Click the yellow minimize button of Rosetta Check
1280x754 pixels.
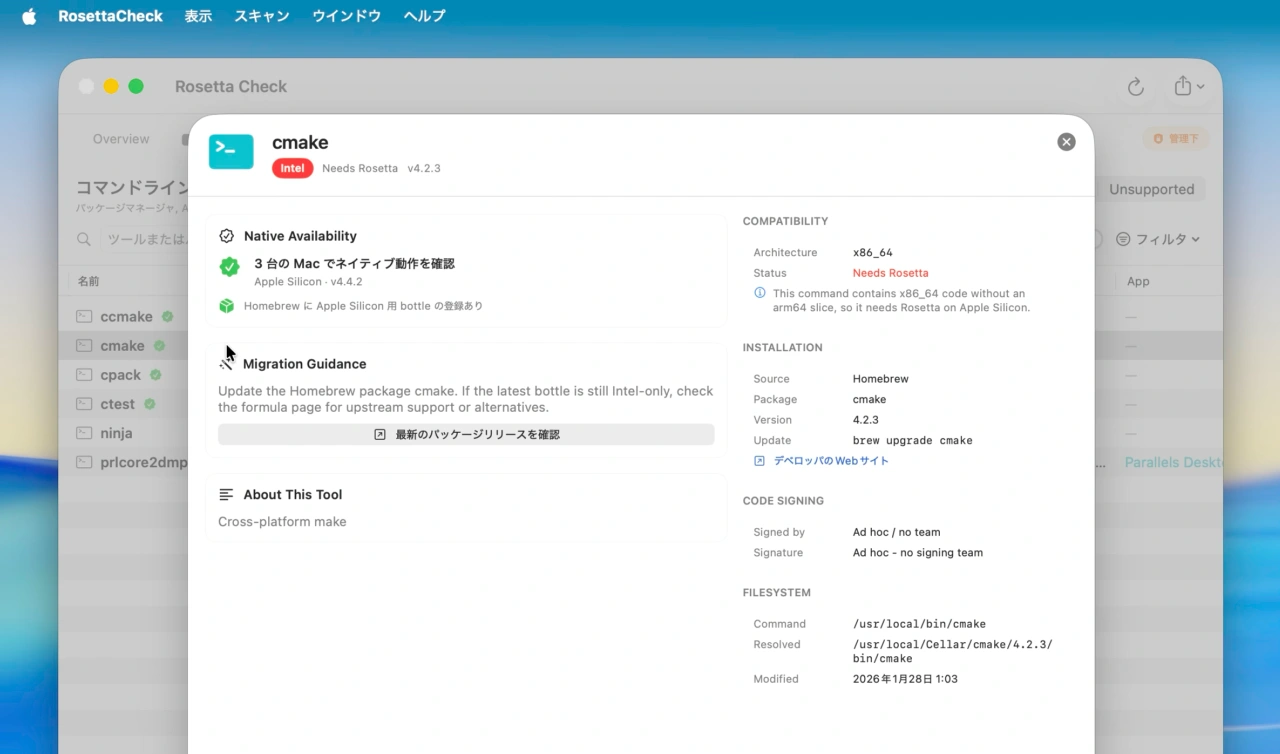(111, 87)
